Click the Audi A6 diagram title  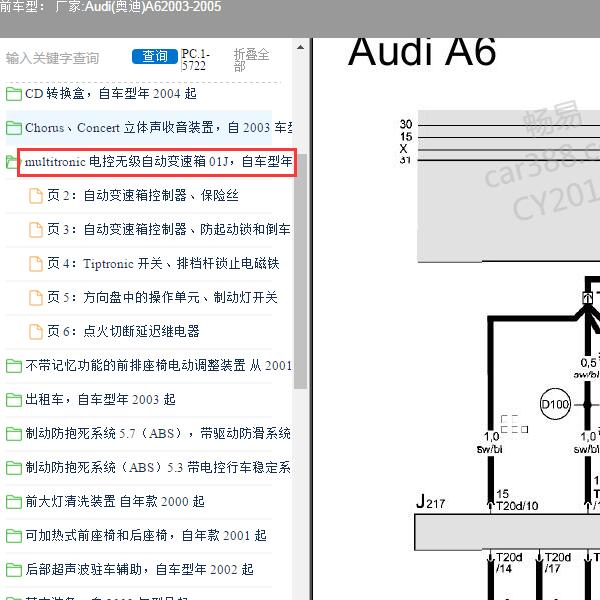coord(422,52)
